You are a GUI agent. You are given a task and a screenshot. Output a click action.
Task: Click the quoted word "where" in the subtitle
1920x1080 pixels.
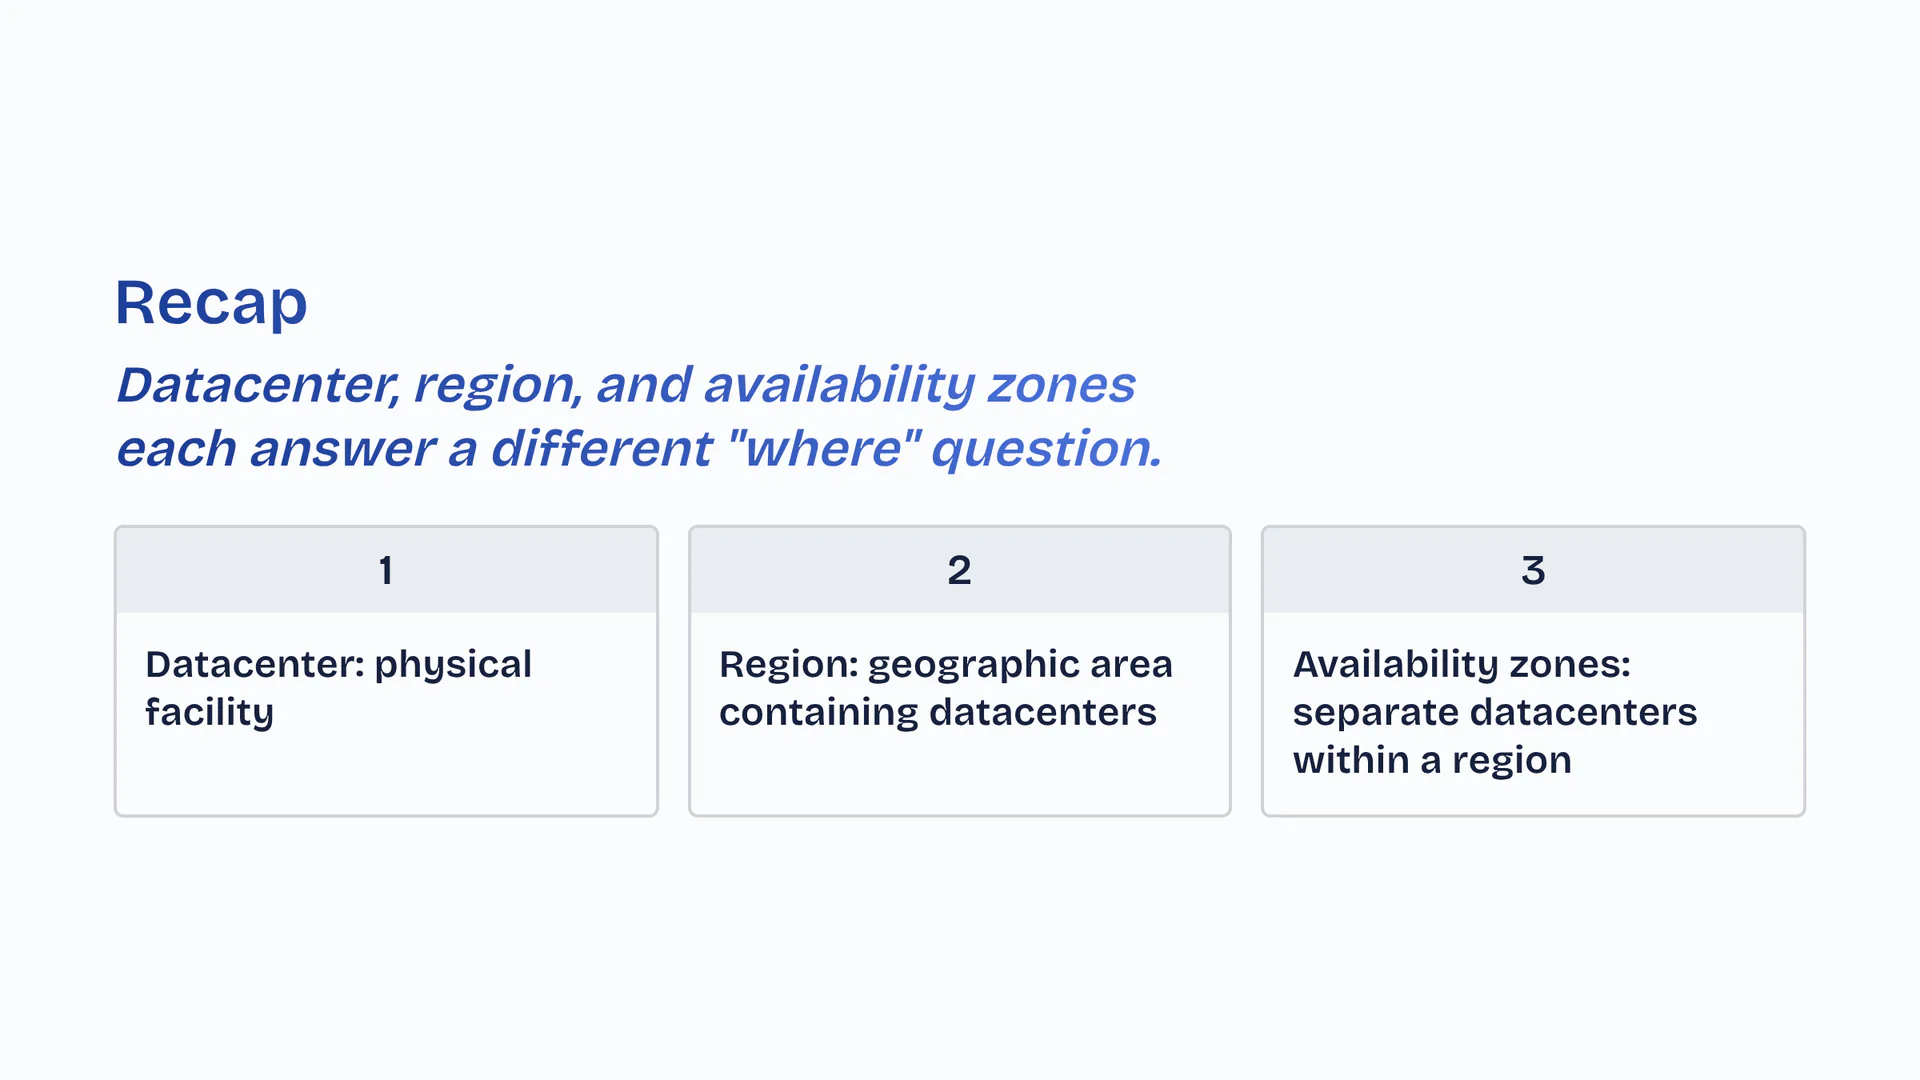click(x=824, y=448)
